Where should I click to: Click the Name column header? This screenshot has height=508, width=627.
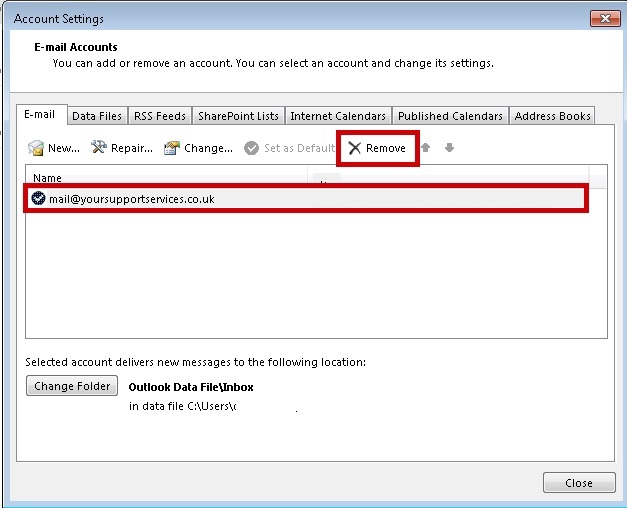tap(47, 178)
